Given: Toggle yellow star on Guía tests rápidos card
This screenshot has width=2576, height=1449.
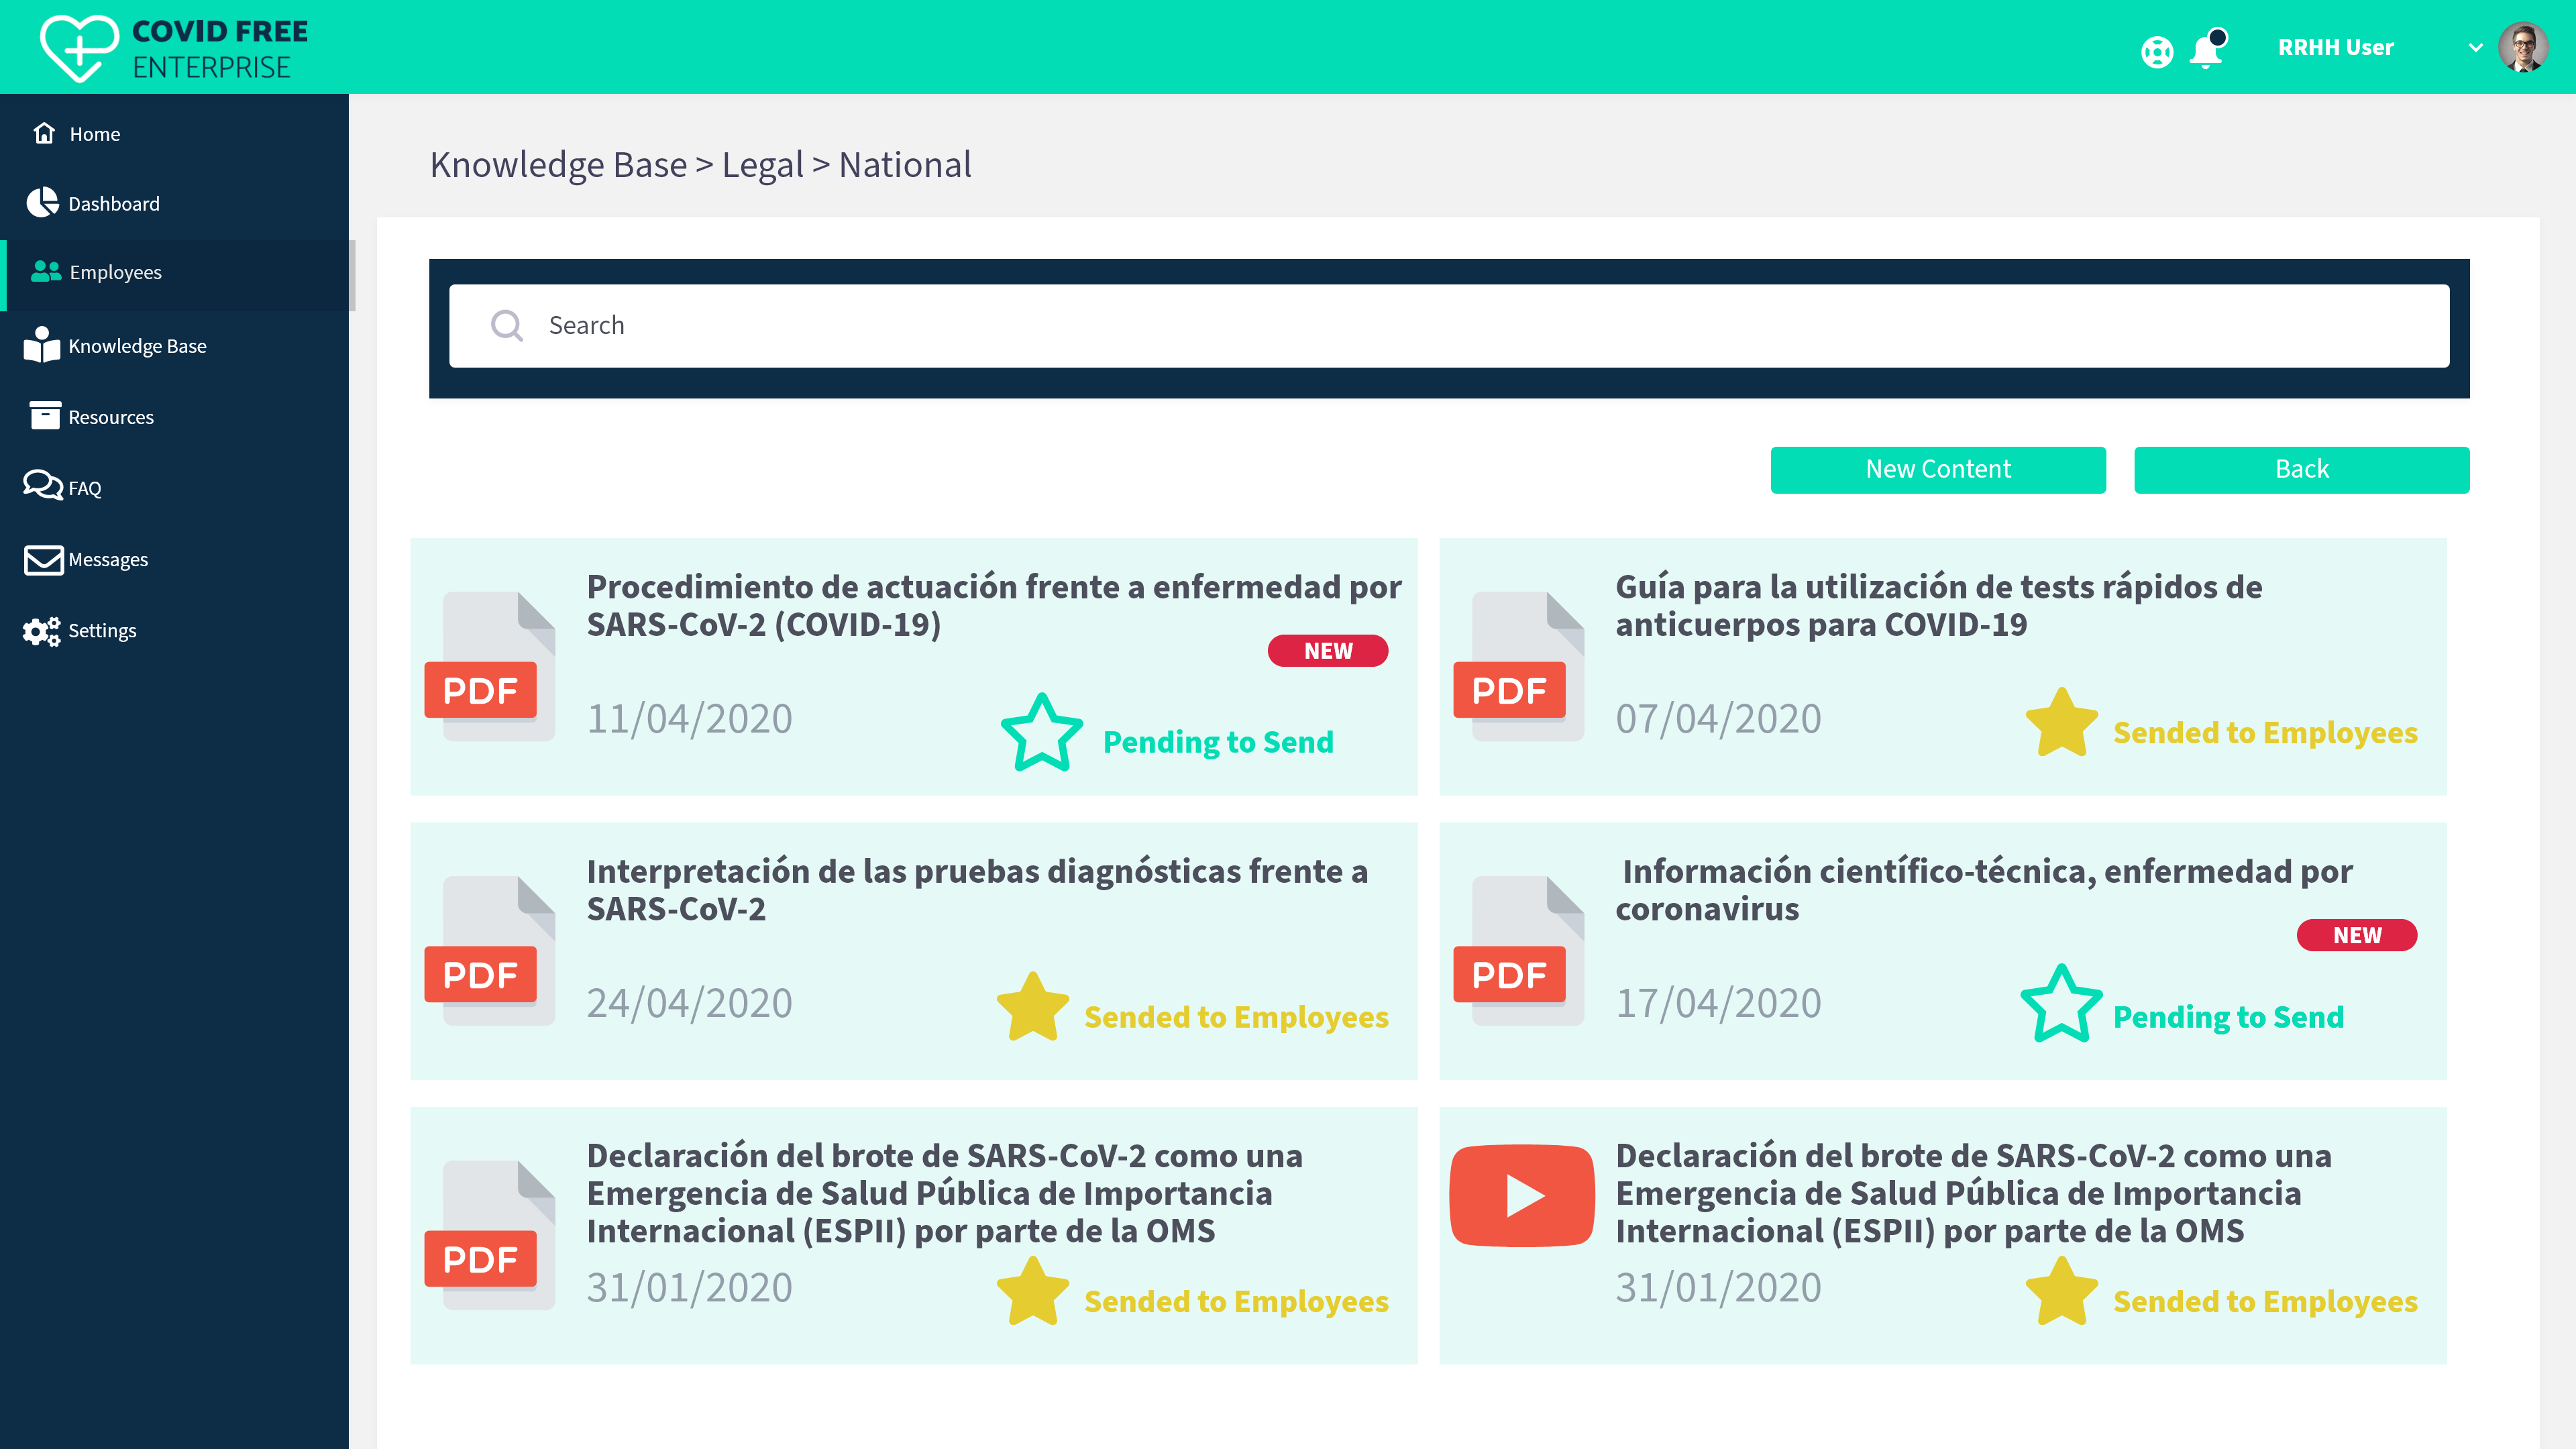Looking at the screenshot, I should coord(2061,723).
